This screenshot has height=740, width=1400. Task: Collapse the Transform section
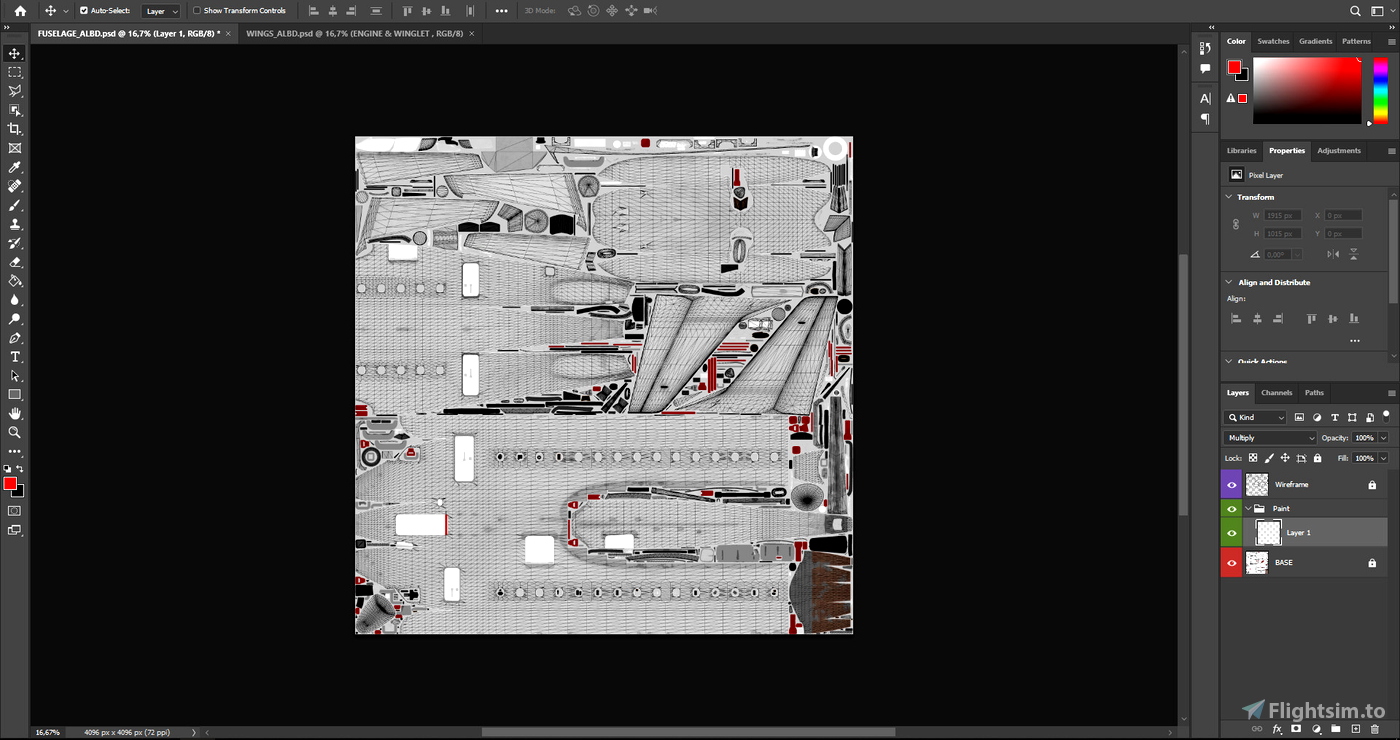[1229, 197]
